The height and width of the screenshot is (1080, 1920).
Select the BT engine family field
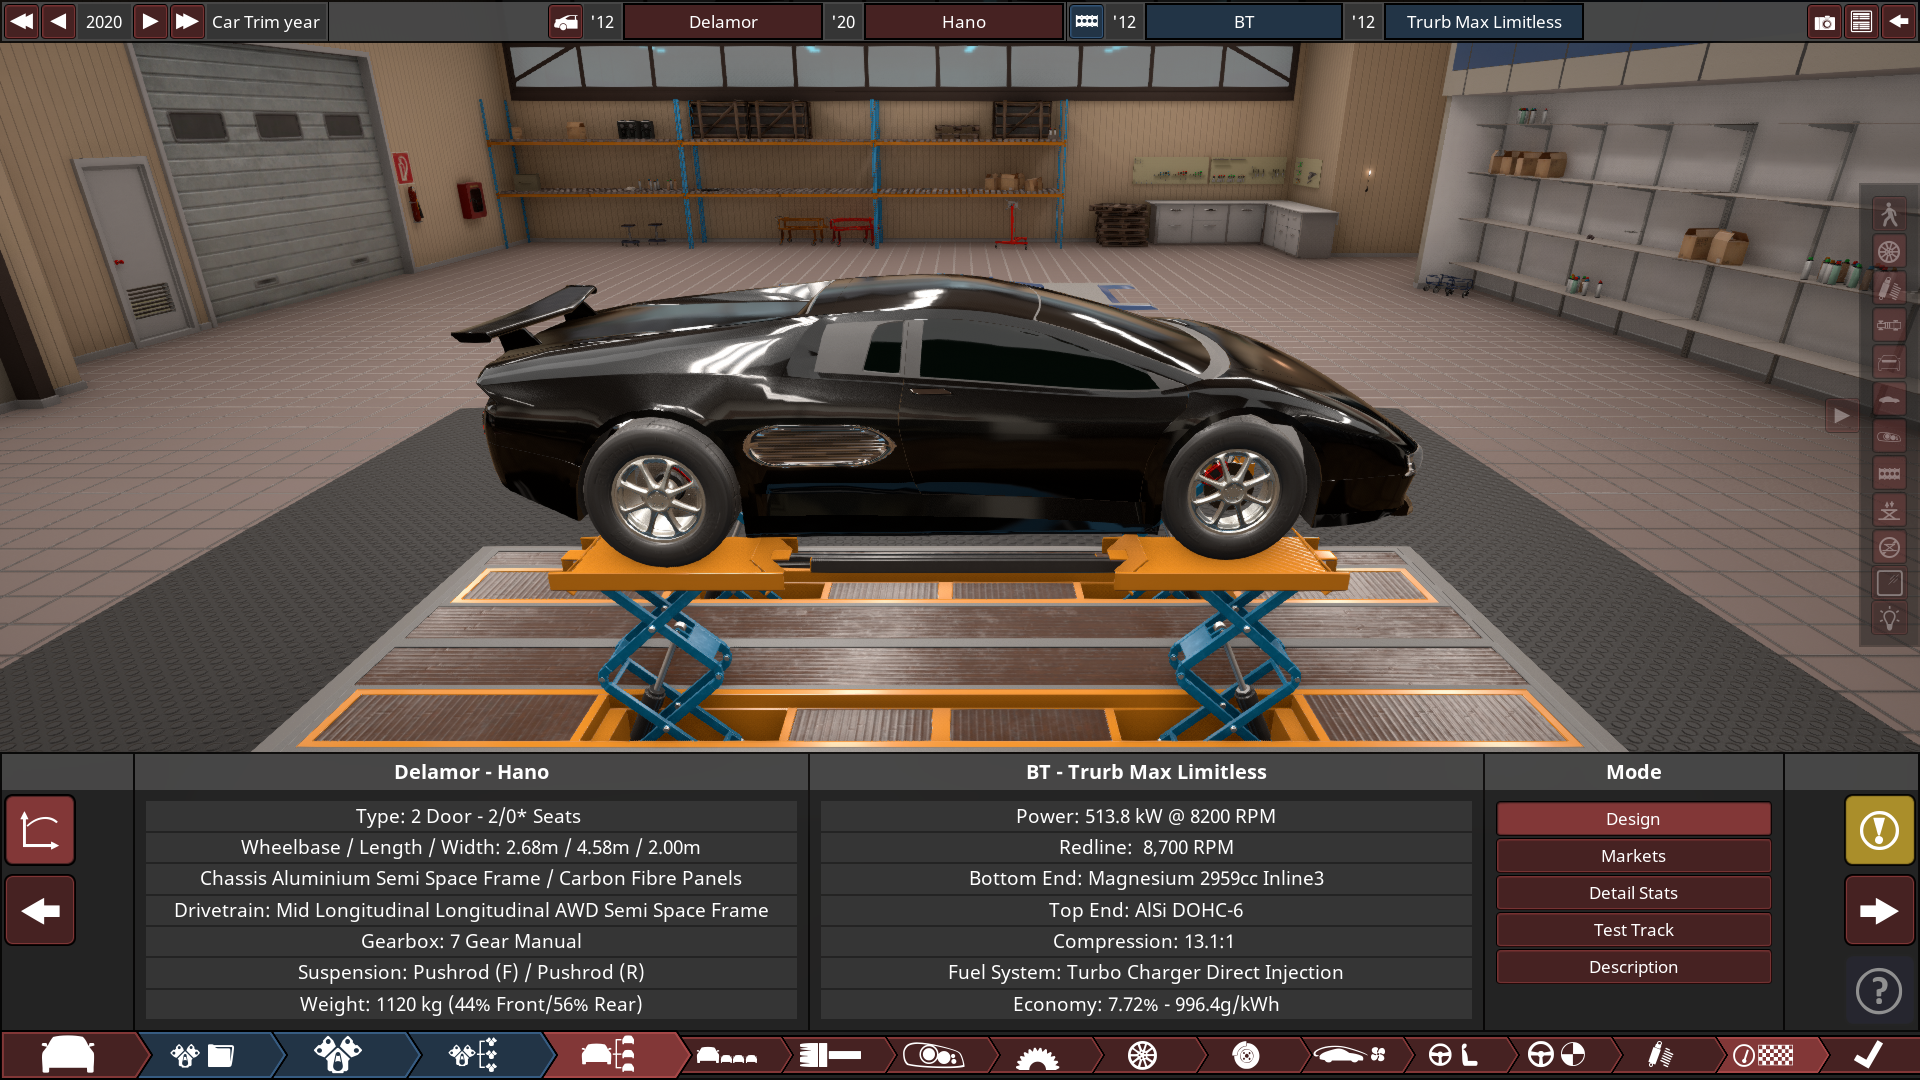pos(1243,22)
